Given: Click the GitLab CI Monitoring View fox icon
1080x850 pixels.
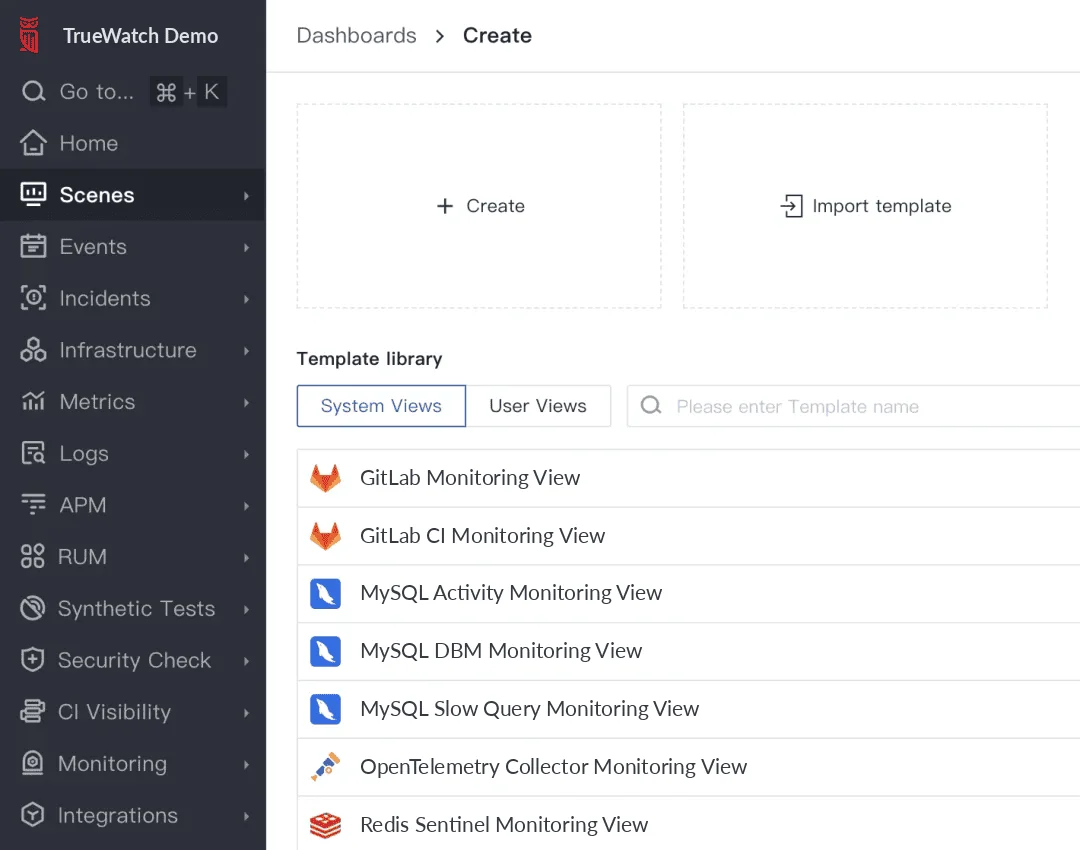Looking at the screenshot, I should (325, 536).
